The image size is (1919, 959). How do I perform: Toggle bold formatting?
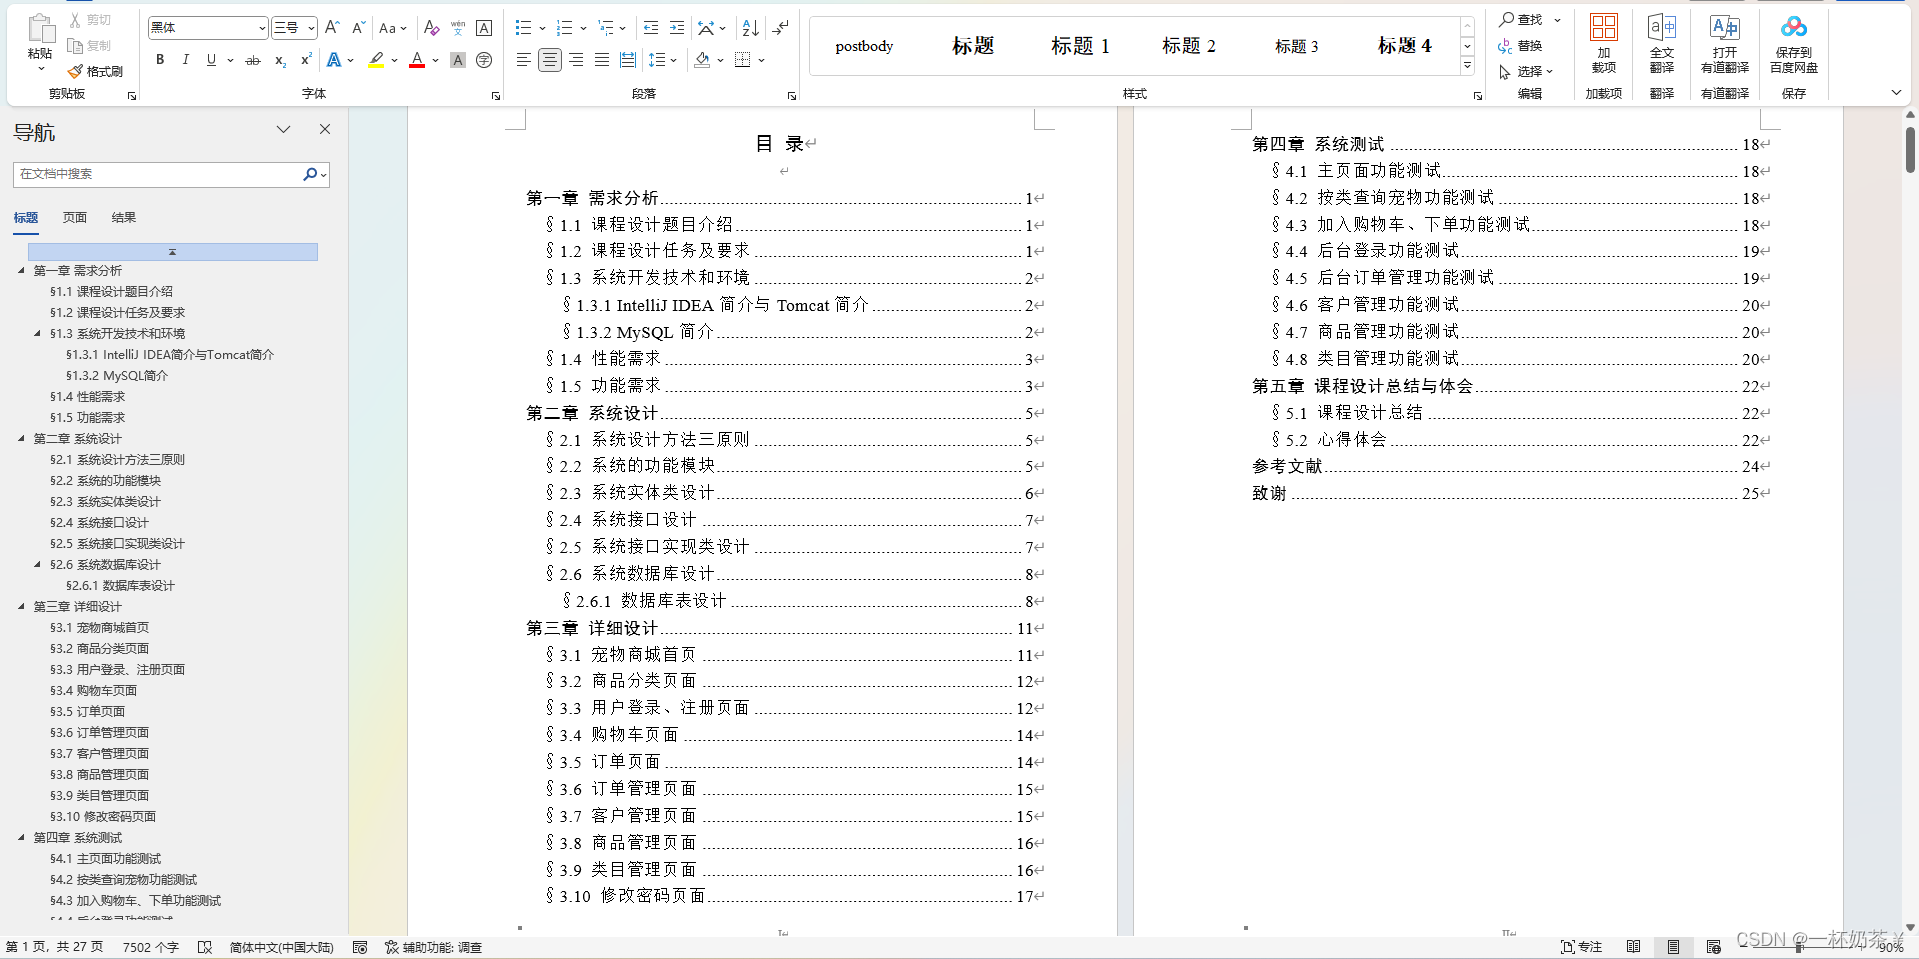tap(160, 60)
